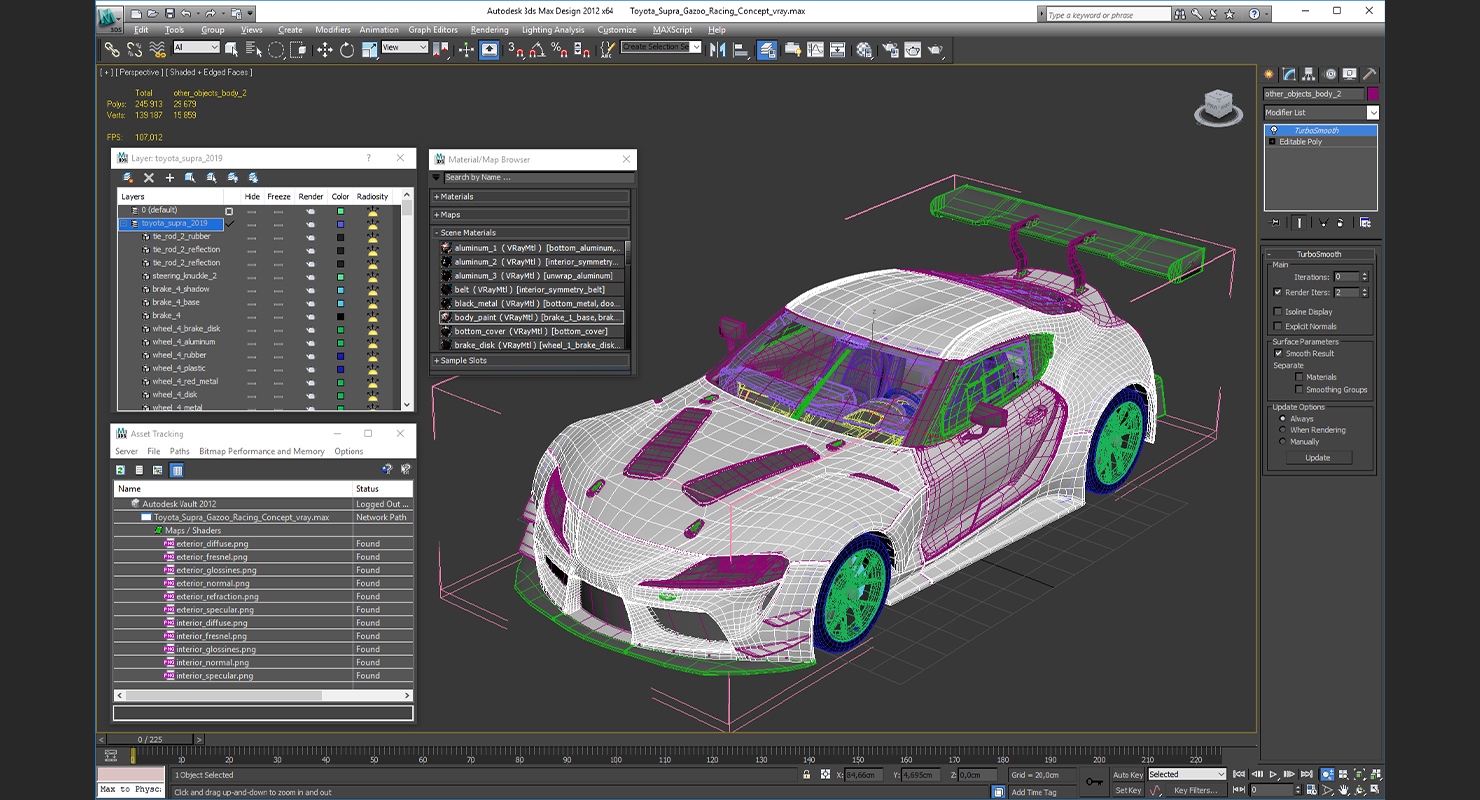The image size is (1480, 800).
Task: Click the Key Filters button
Action: [1196, 790]
